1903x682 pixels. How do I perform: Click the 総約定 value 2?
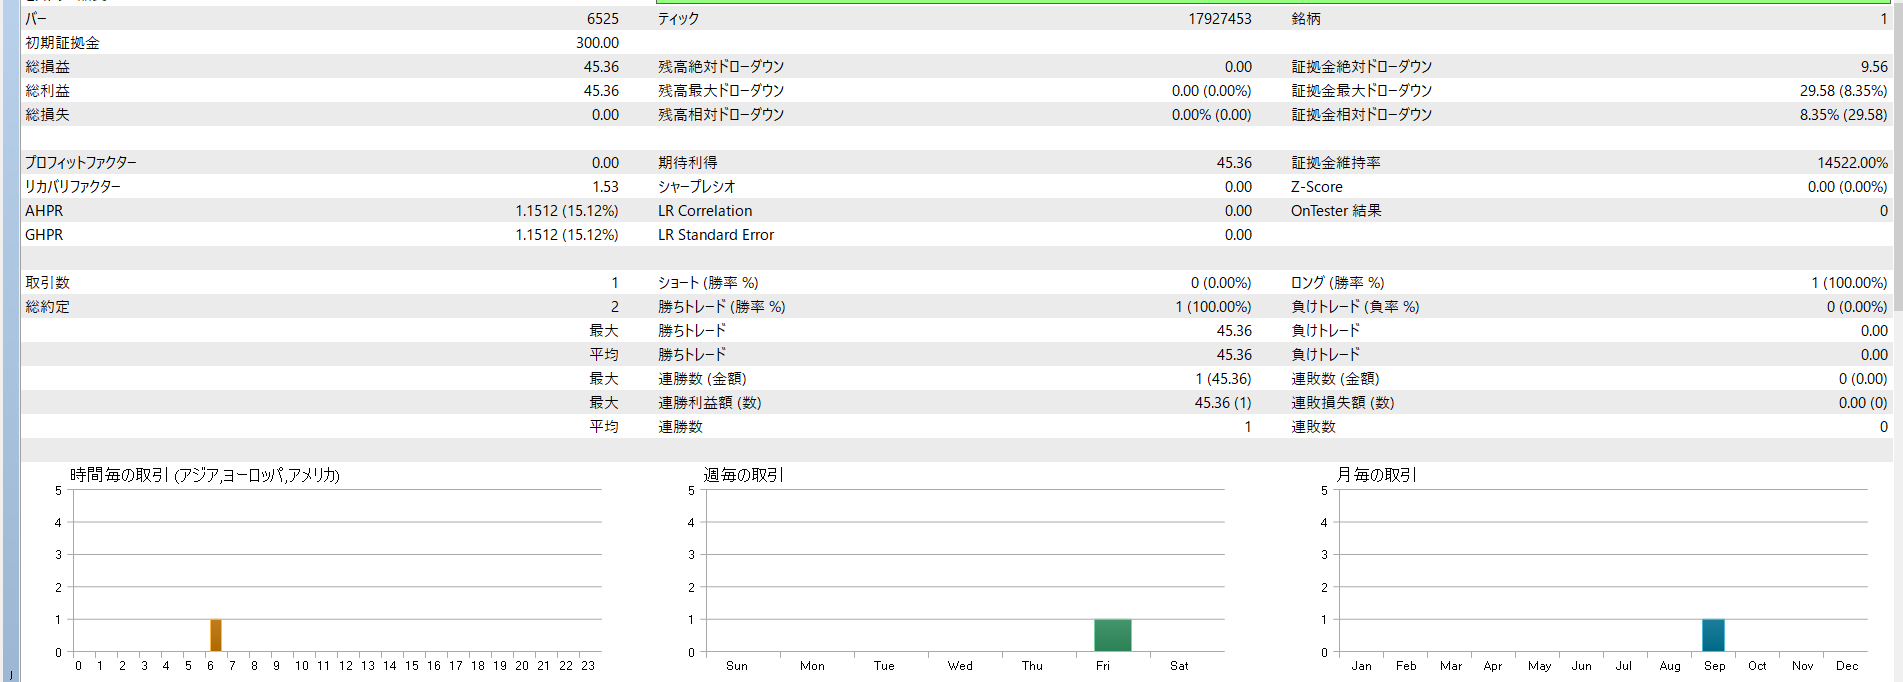click(614, 307)
